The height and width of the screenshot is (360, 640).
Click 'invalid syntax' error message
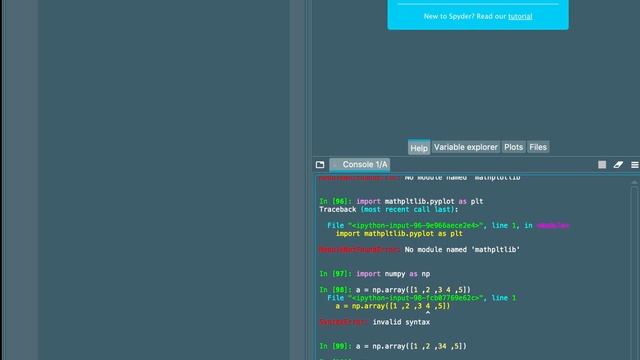(401, 322)
